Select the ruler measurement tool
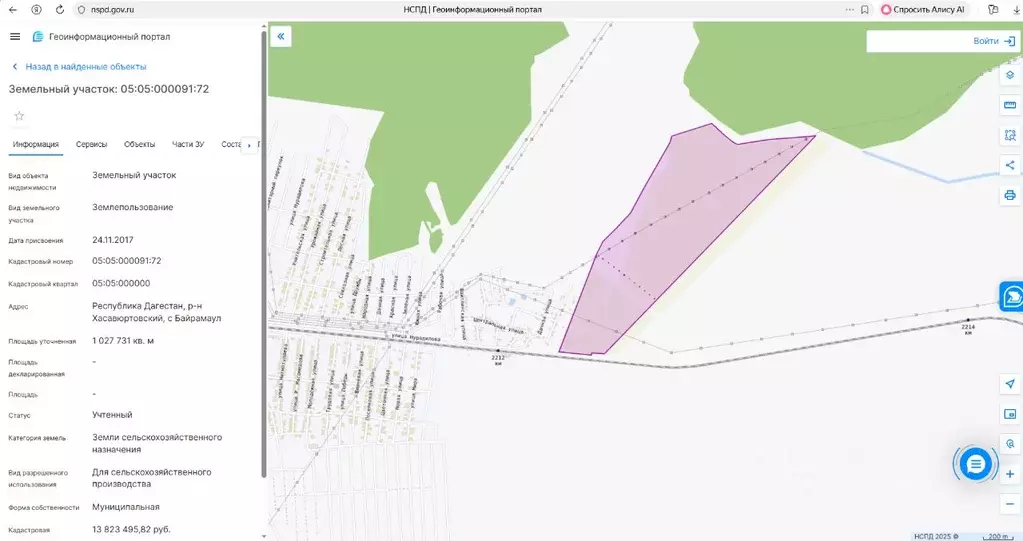Screen dimensions: 1023x541 [1009, 105]
